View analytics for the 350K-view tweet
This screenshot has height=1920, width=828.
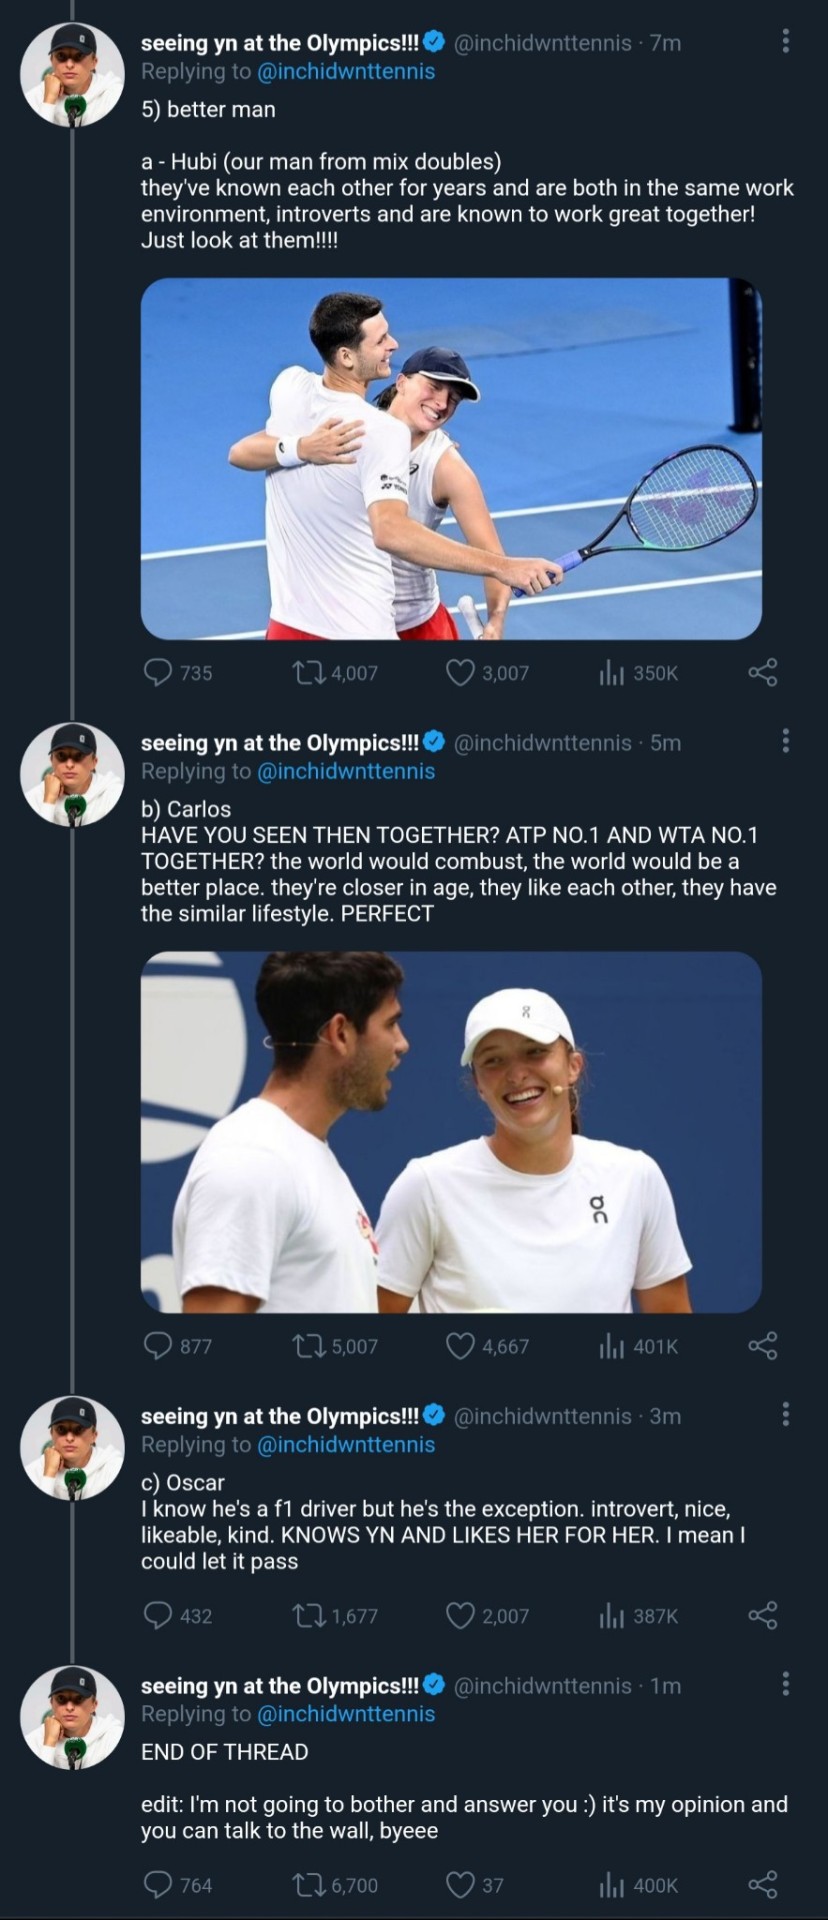[611, 673]
